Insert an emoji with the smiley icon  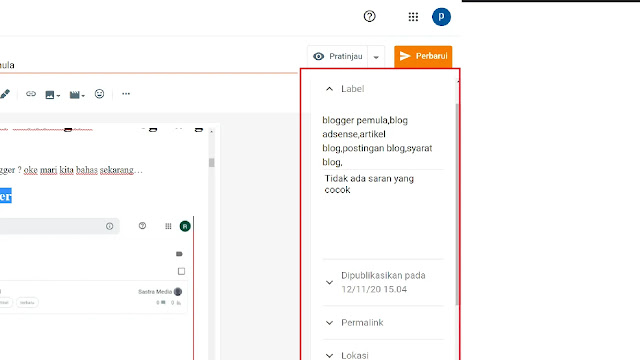tap(99, 94)
